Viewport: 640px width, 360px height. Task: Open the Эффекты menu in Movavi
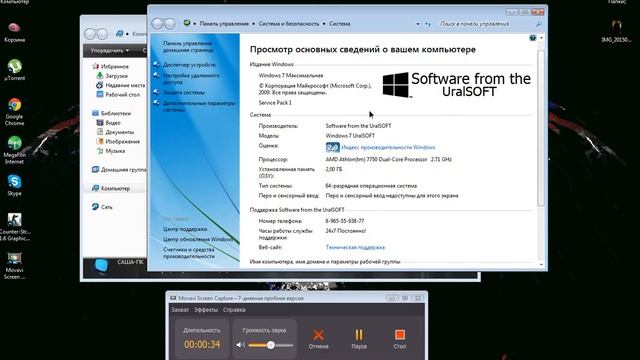[206, 310]
